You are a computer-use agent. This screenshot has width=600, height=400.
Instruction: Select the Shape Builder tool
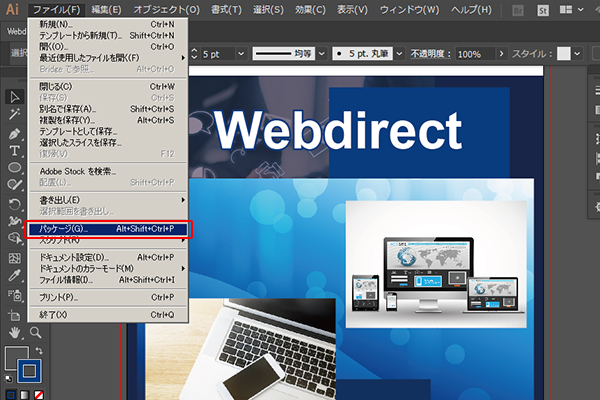click(x=15, y=238)
